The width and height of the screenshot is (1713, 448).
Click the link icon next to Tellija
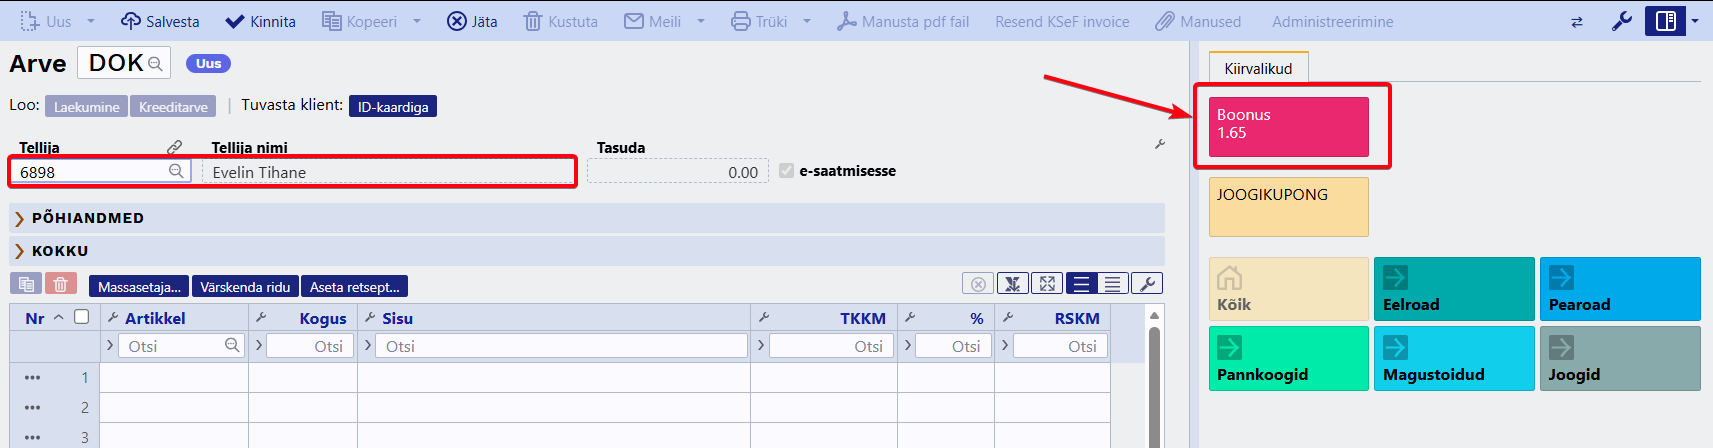pos(175,147)
